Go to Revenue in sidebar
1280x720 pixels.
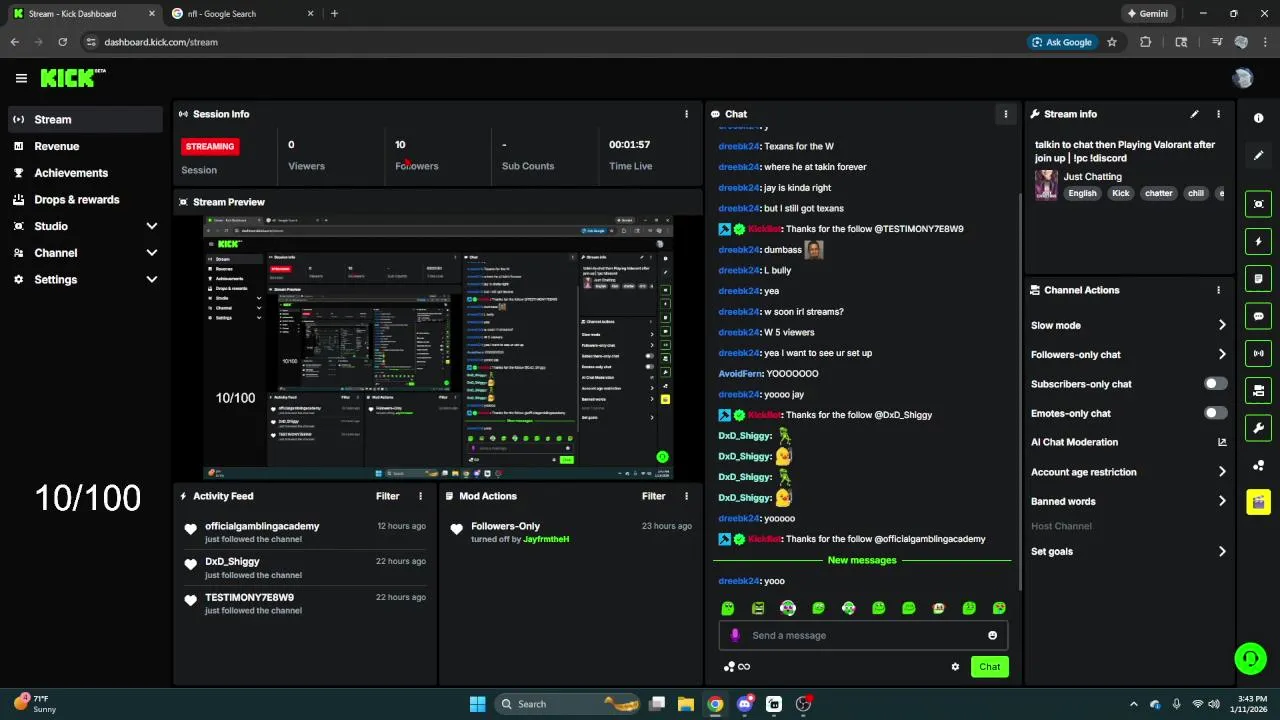pos(85,146)
